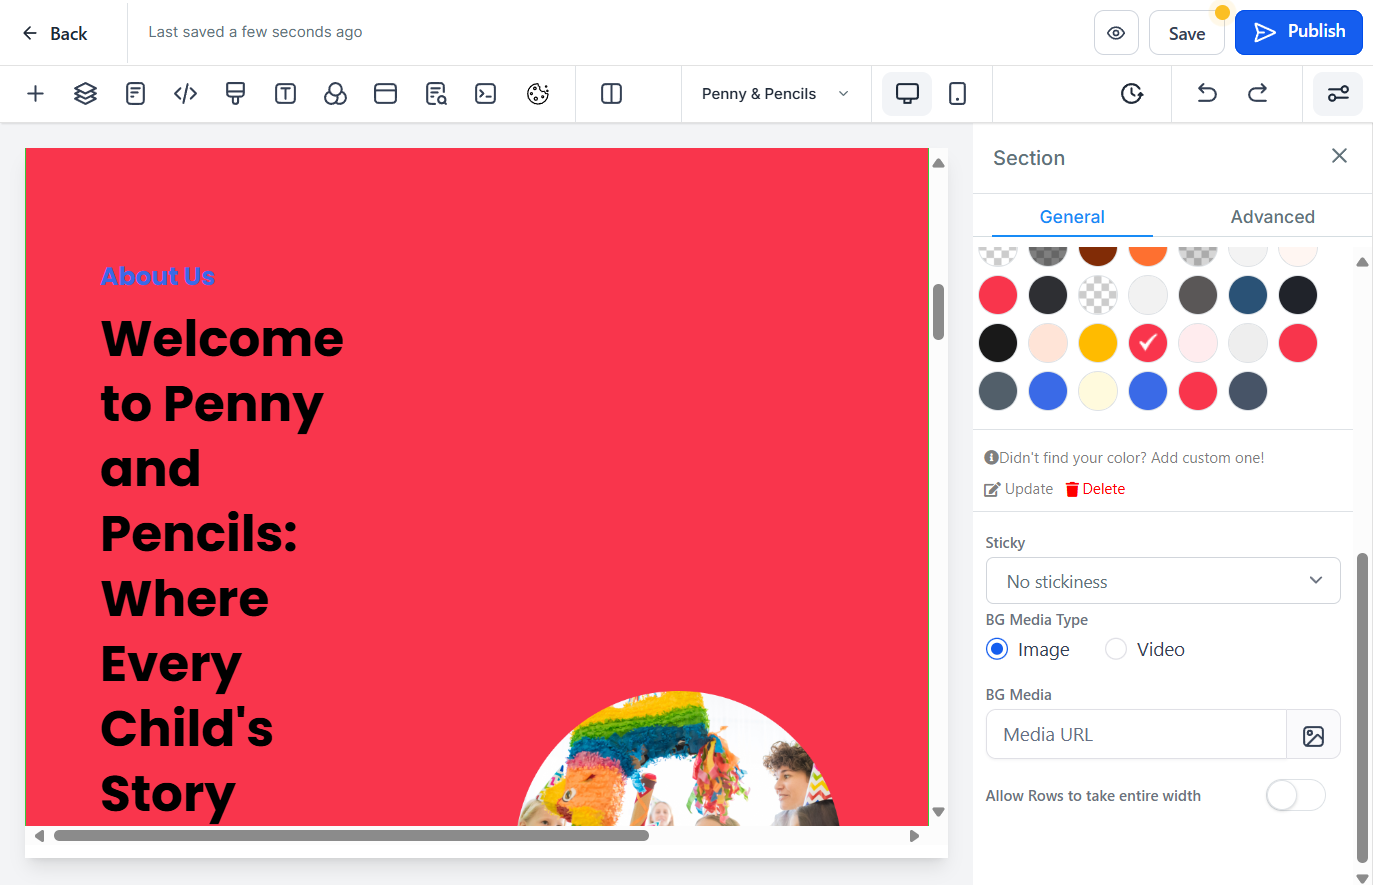Viewport: 1373px width, 885px height.
Task: Click the paint roller styles icon
Action: point(235,94)
